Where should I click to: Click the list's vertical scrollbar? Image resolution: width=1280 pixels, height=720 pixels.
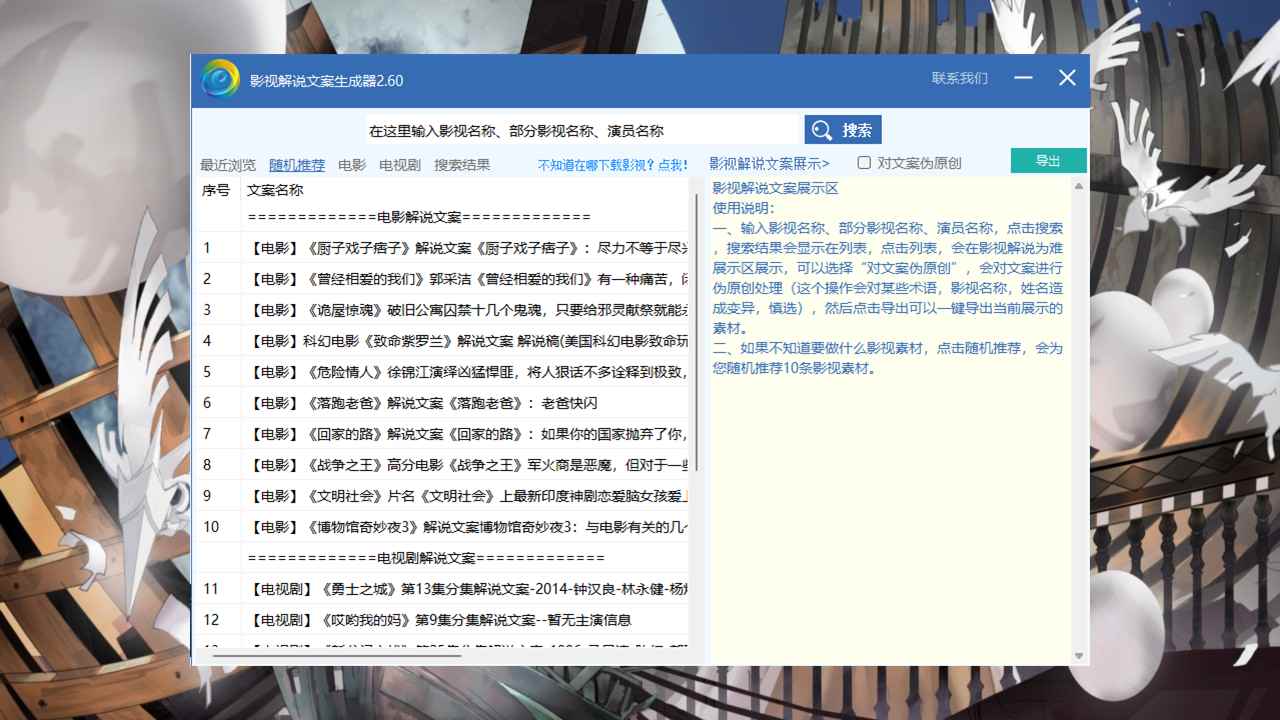pos(696,333)
